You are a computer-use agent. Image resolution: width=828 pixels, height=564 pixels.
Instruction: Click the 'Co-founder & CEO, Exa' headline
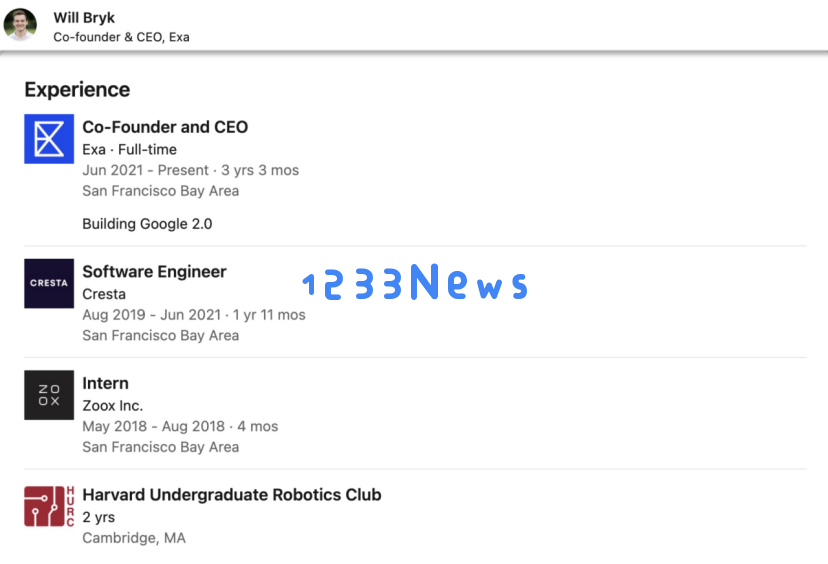[121, 37]
